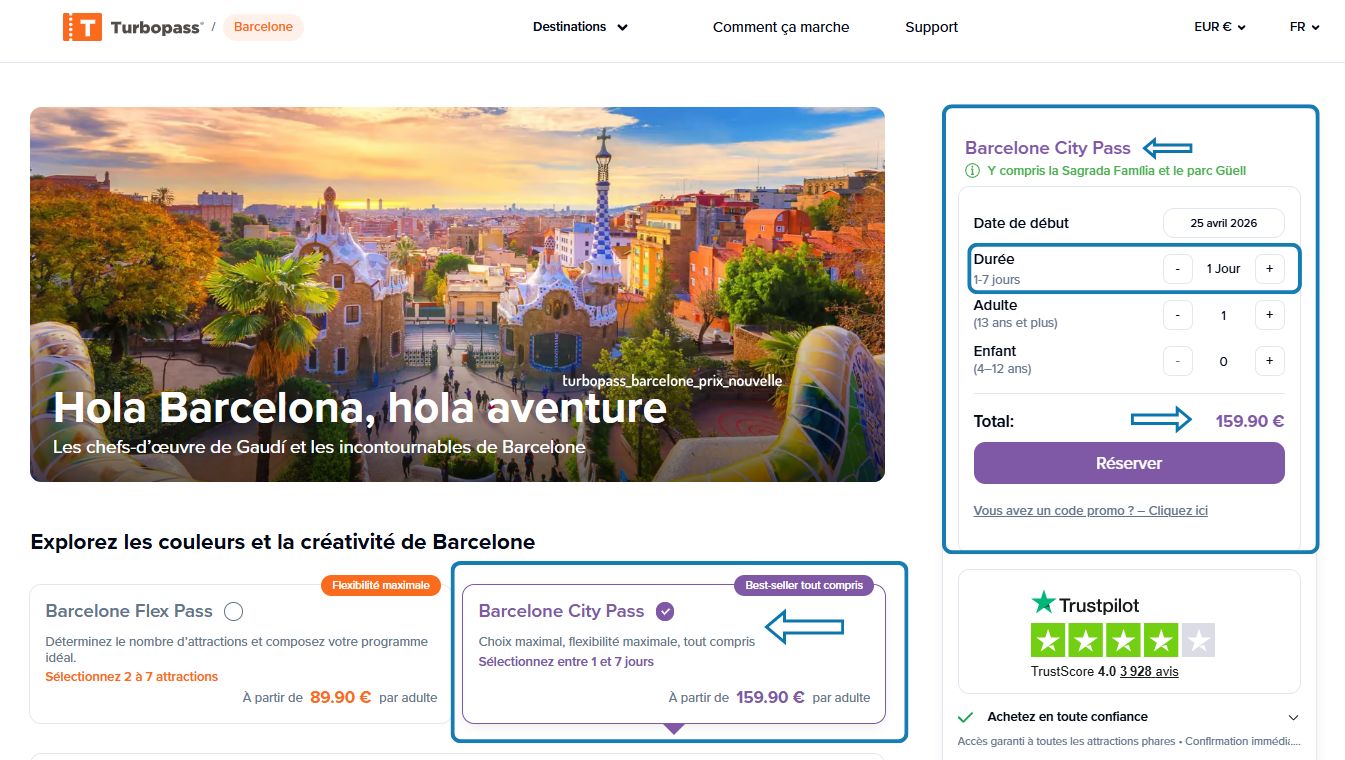This screenshot has height=760, width=1345.
Task: Increase Adulte count with the plus icon
Action: [x=1269, y=314]
